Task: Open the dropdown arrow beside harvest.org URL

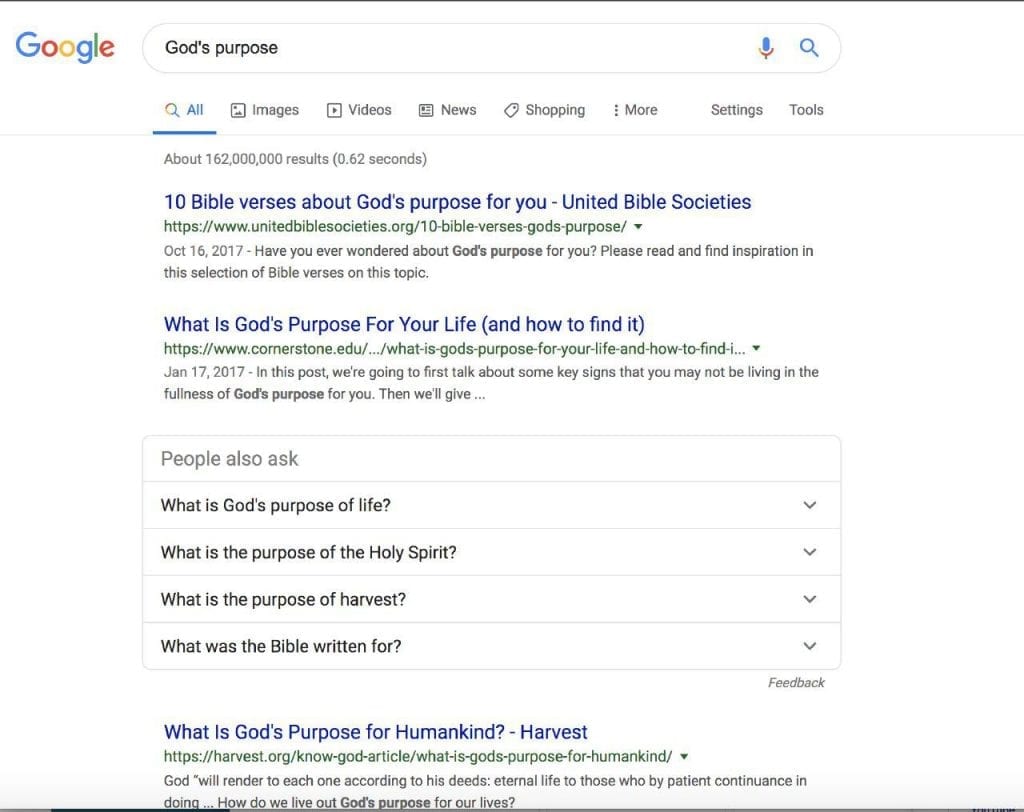Action: click(684, 756)
